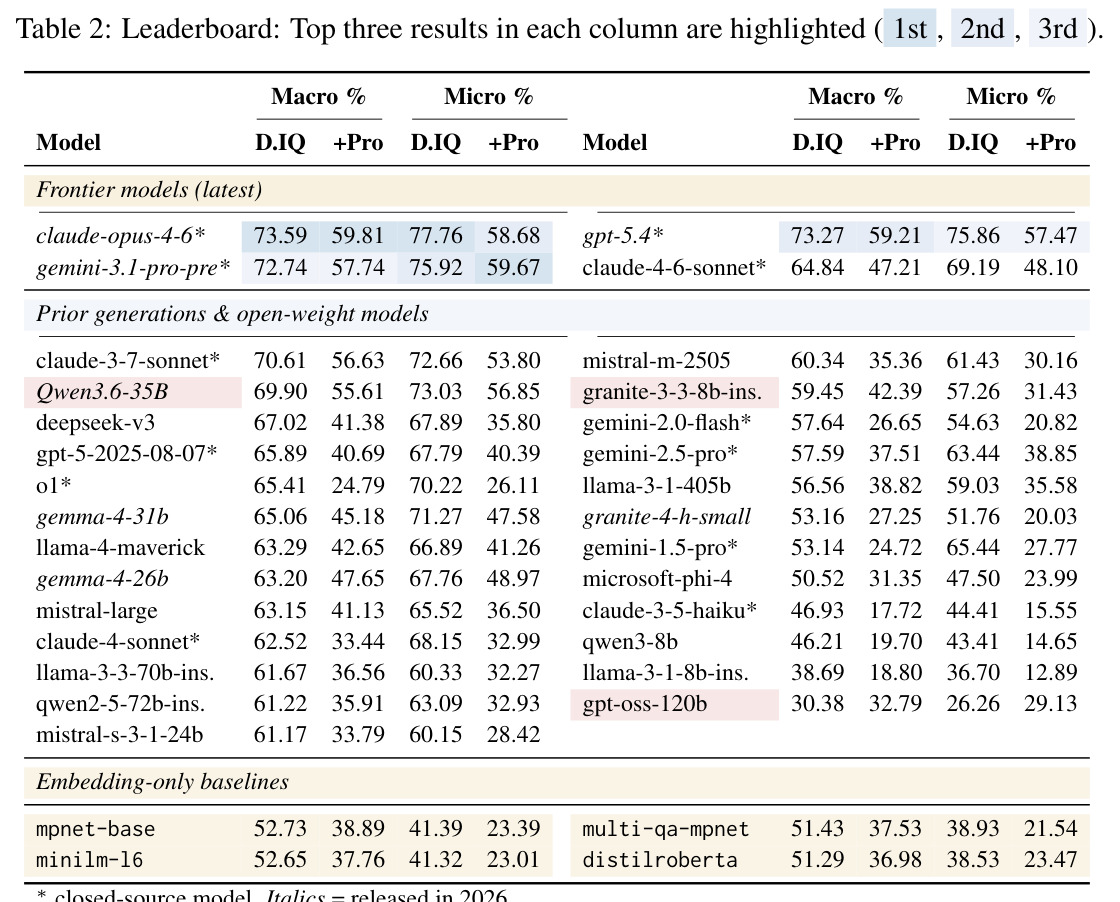1120x902 pixels.
Task: Select the value 59.81
Action: pos(357,236)
